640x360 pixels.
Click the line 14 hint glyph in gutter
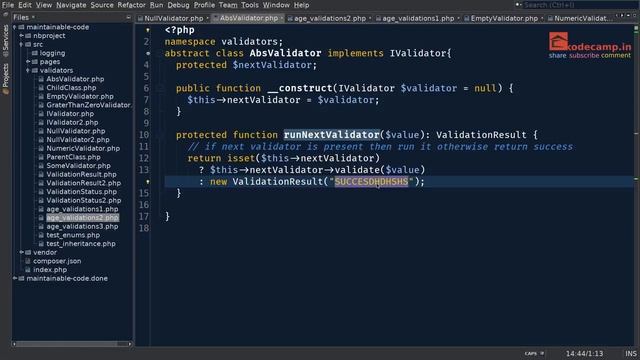(x=148, y=182)
